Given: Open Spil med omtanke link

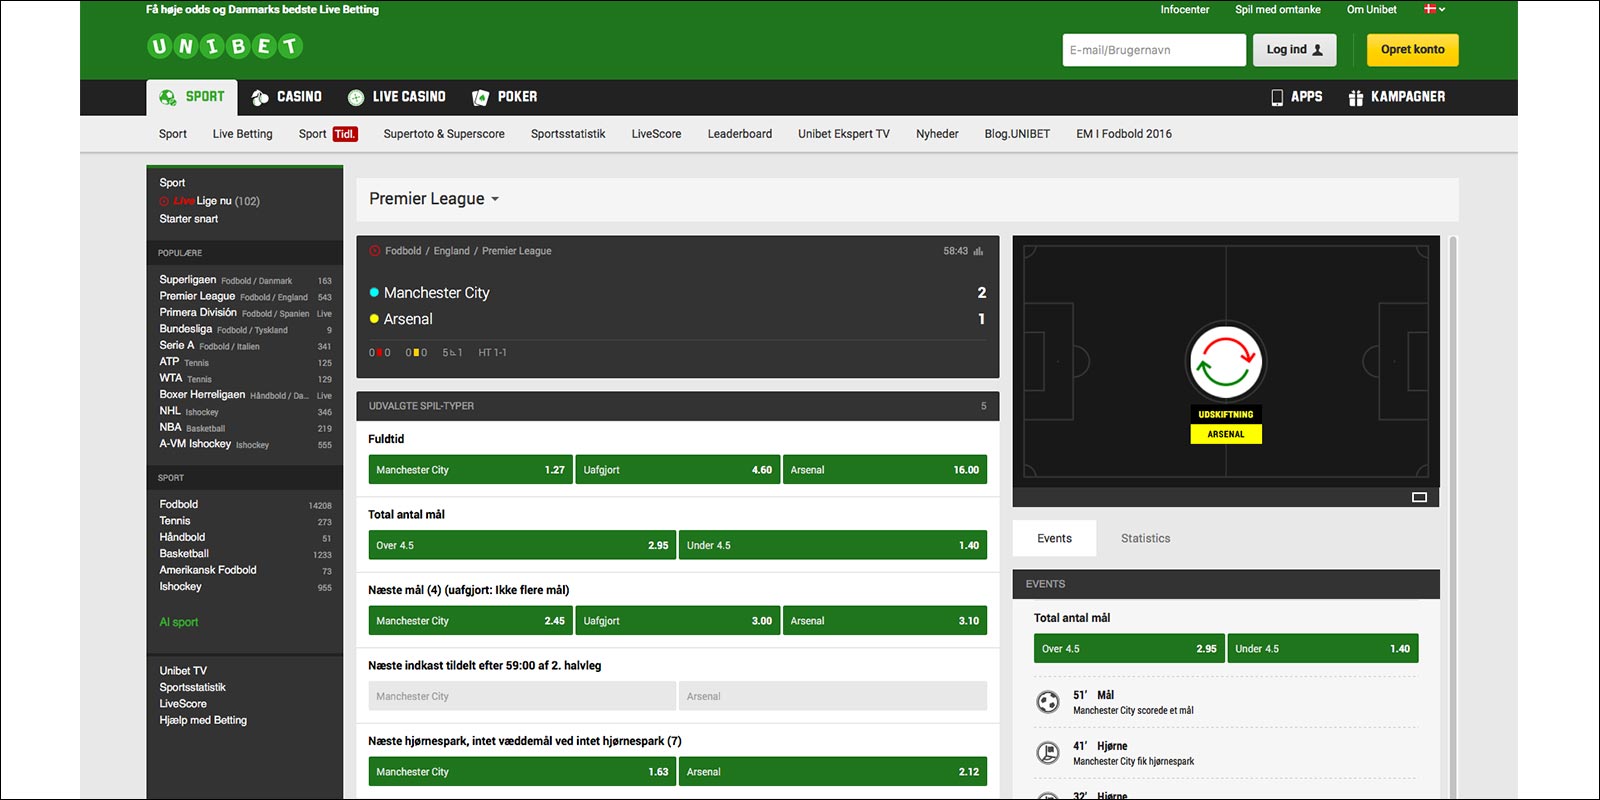Looking at the screenshot, I should [x=1278, y=9].
